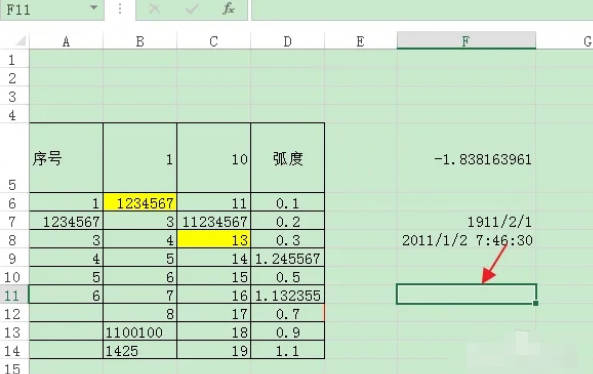Select column E header
Image resolution: width=593 pixels, height=374 pixels.
click(360, 41)
